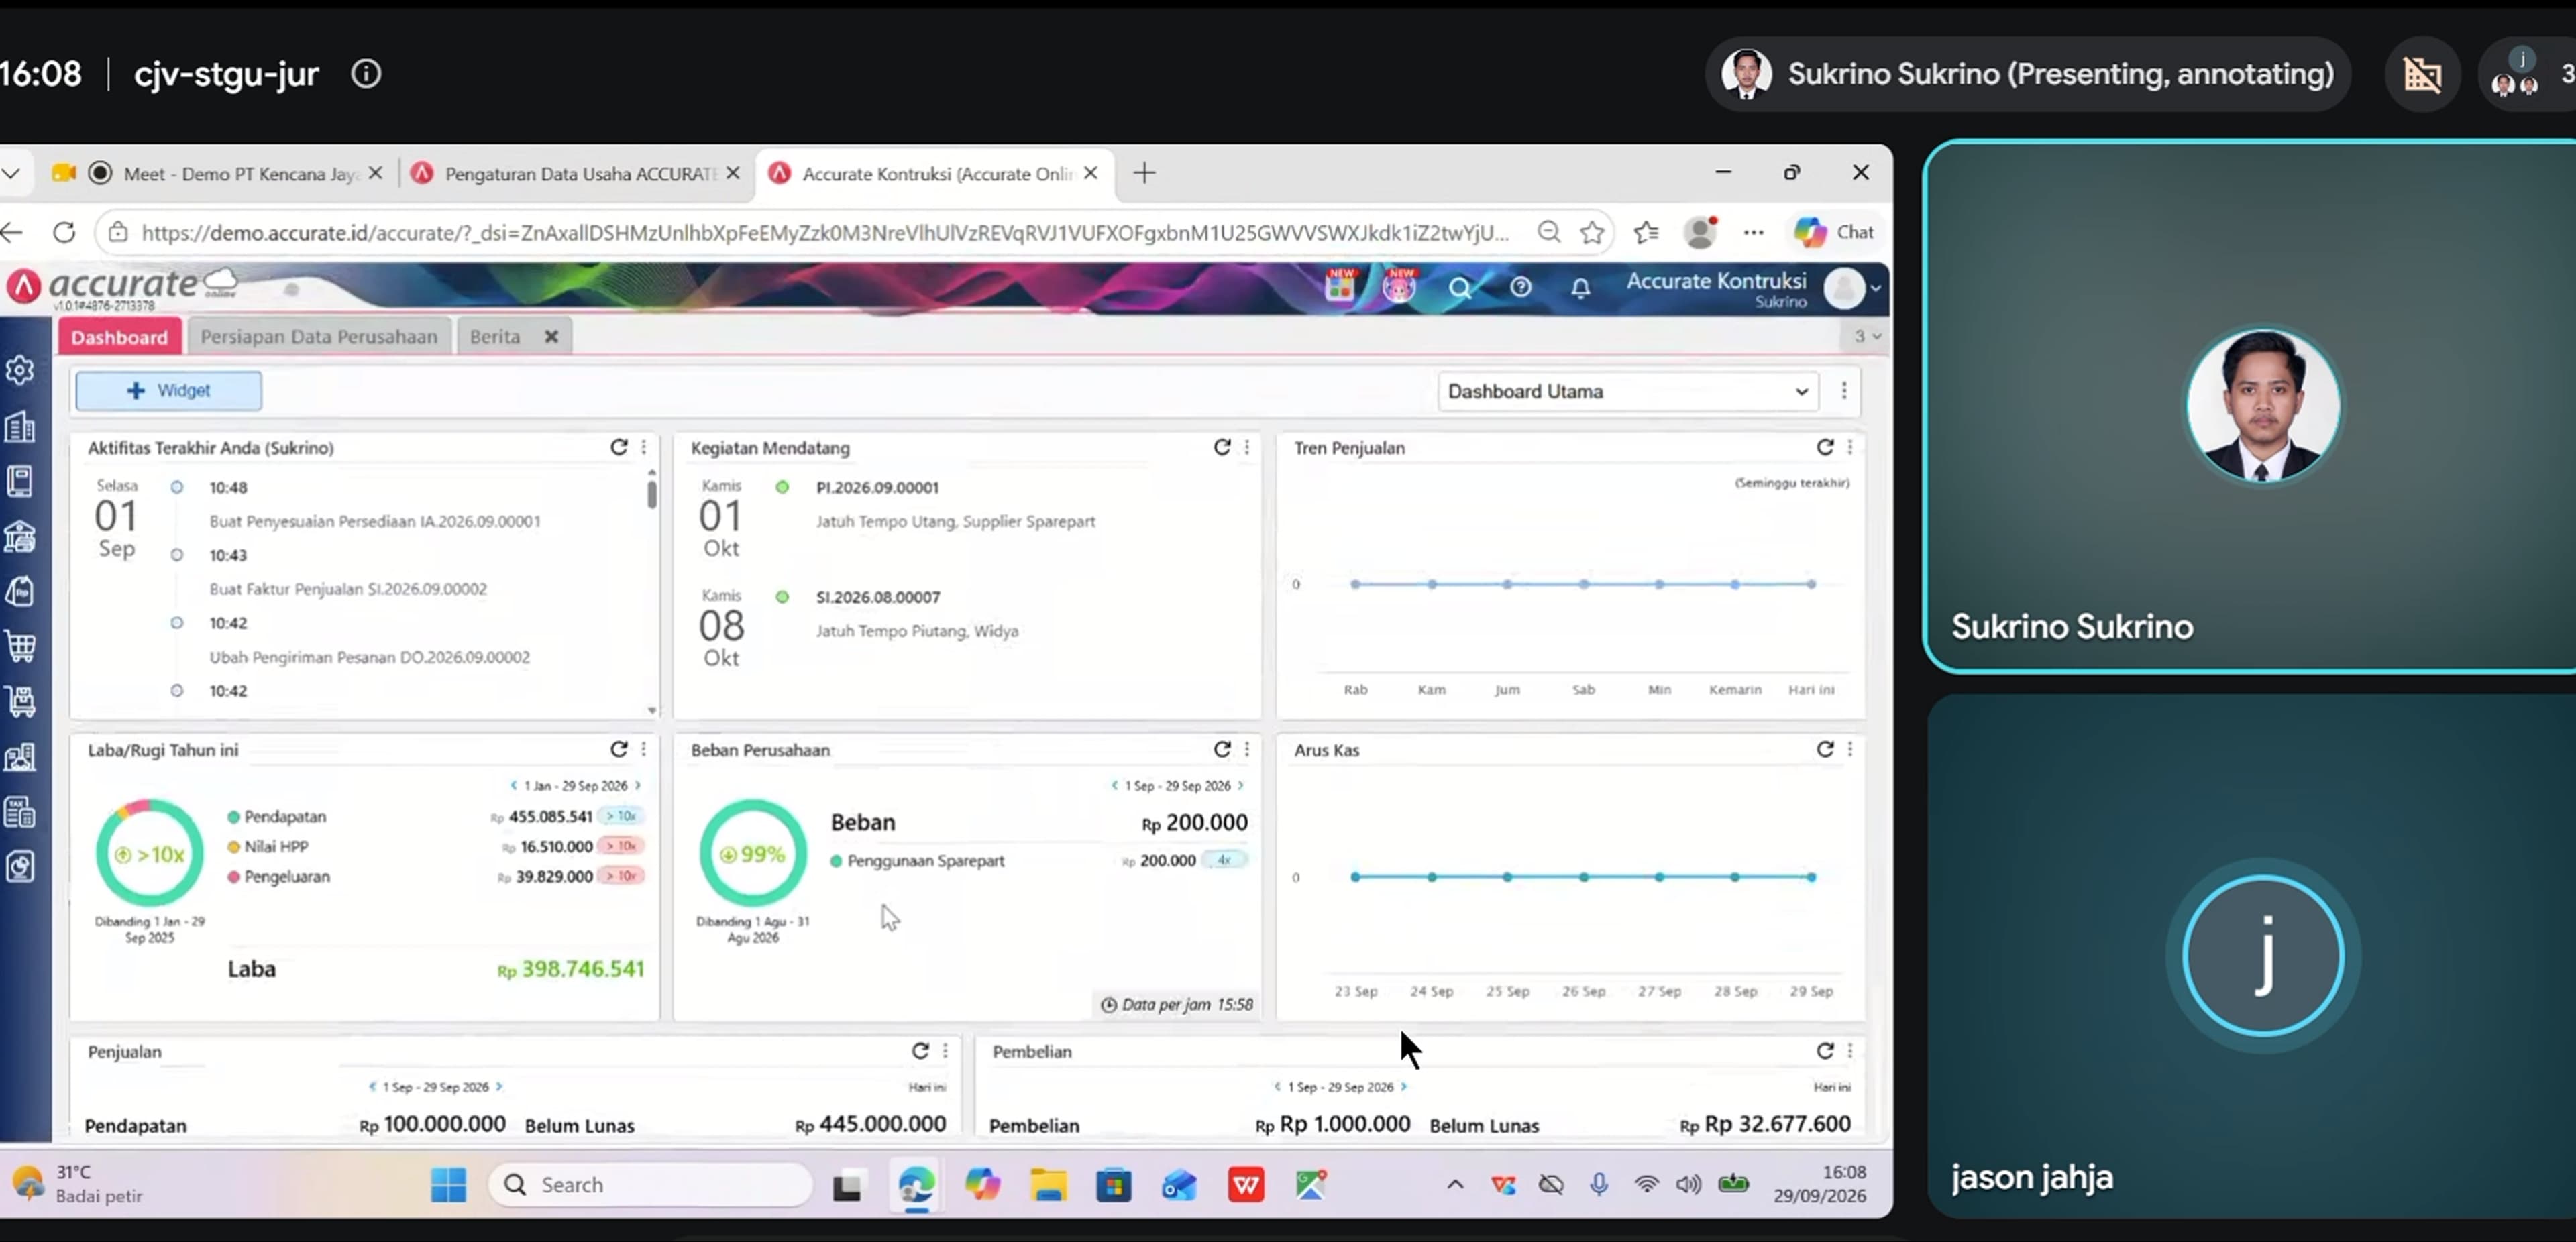Open the apps grid icon marked NEW
Image resolution: width=2576 pixels, height=1242 pixels.
[1340, 286]
